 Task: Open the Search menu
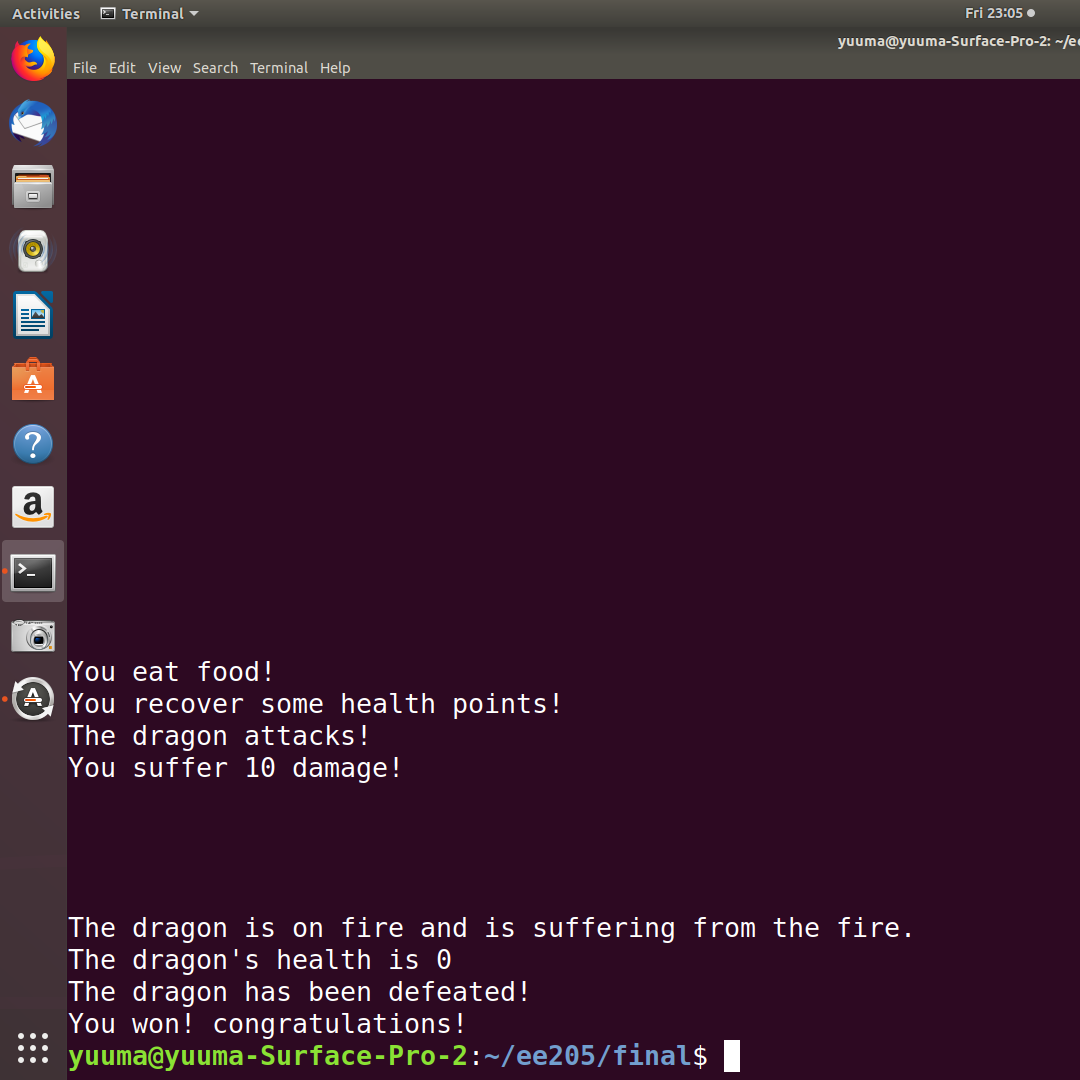coord(215,68)
